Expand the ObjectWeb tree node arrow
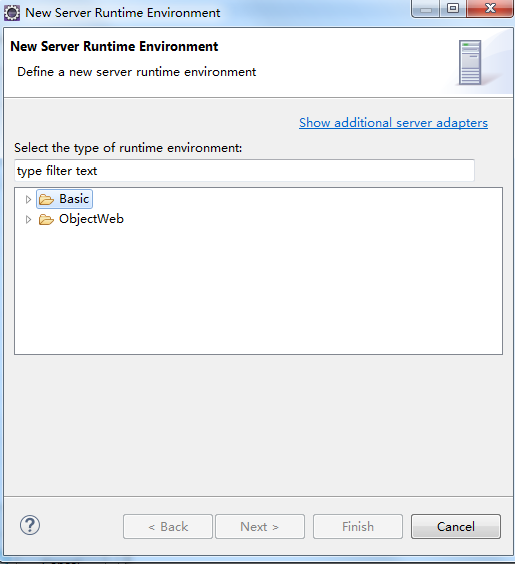Viewport: 515px width, 564px height. pyautogui.click(x=28, y=219)
